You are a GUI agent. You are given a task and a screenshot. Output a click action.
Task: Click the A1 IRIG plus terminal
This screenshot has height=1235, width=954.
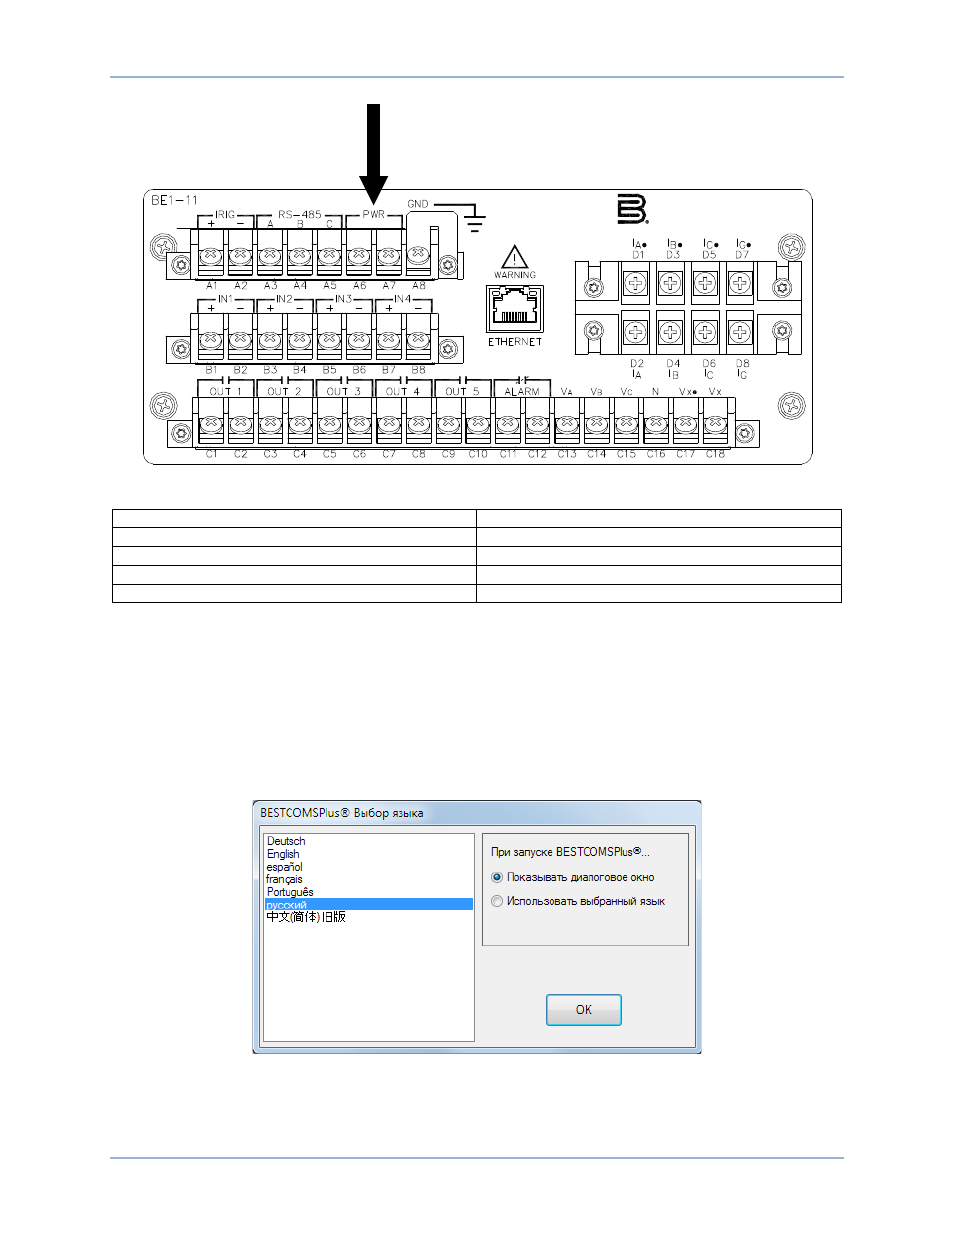coord(211,258)
